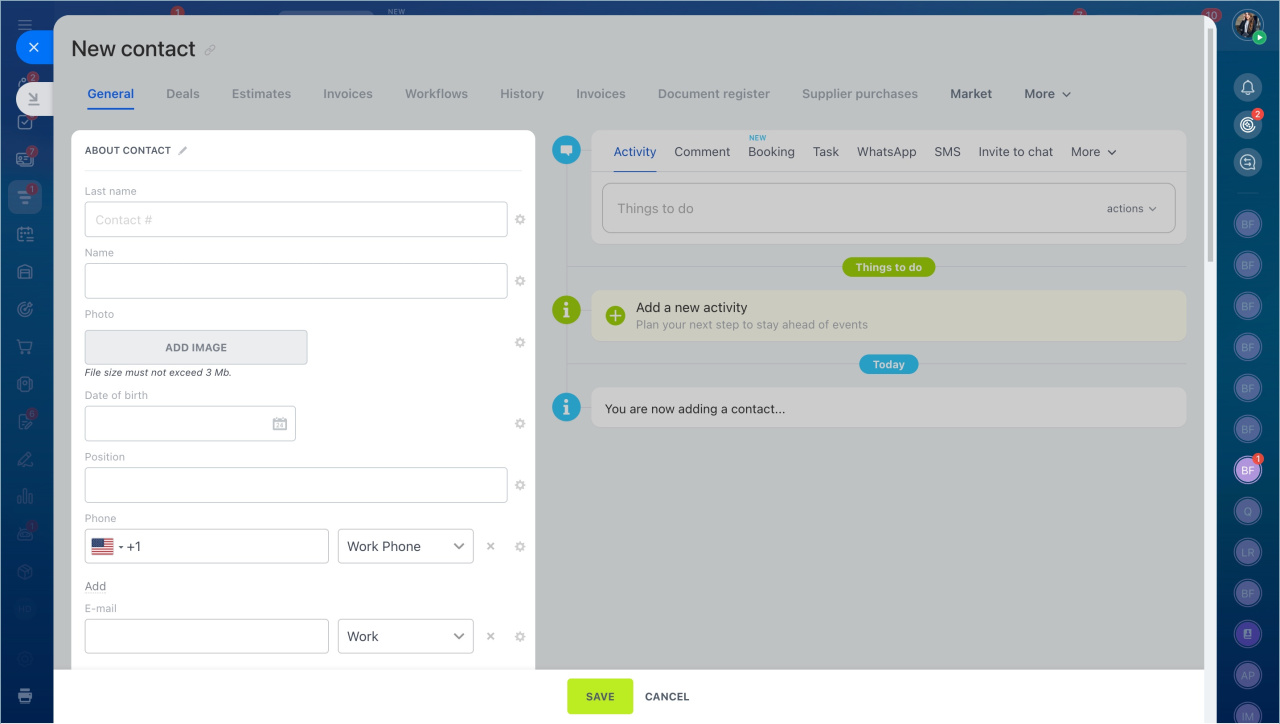
Task: Click into the Position input field
Action: click(296, 485)
